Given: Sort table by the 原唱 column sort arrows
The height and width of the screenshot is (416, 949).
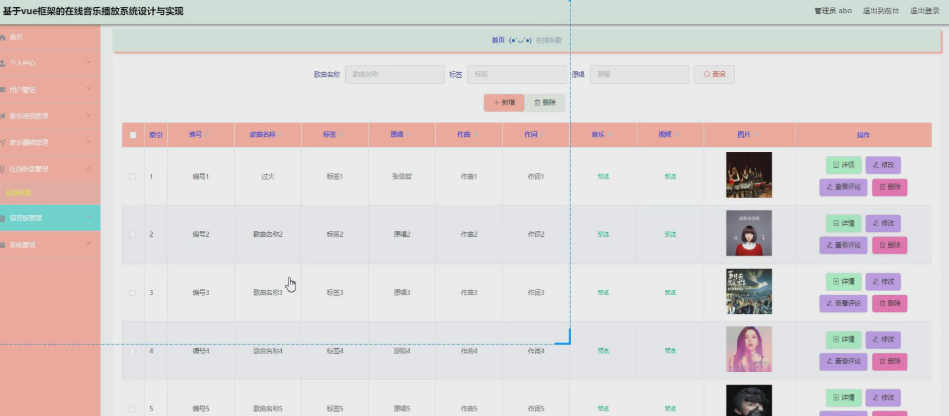Looking at the screenshot, I should [x=409, y=135].
